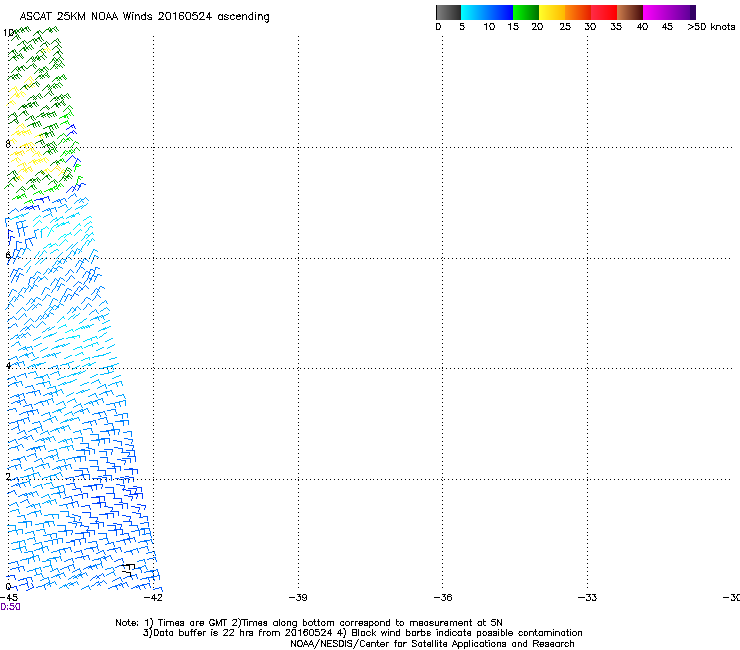Click the black contaminated wind barbs near longitude -42
Viewport: 740px width, 650px height.
coord(128,570)
